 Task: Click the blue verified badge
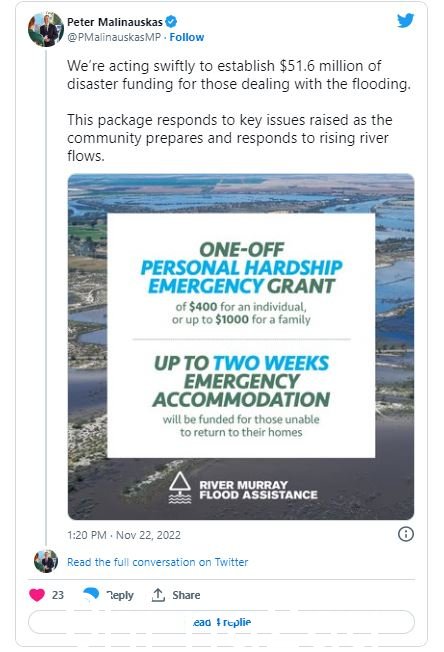tap(171, 22)
